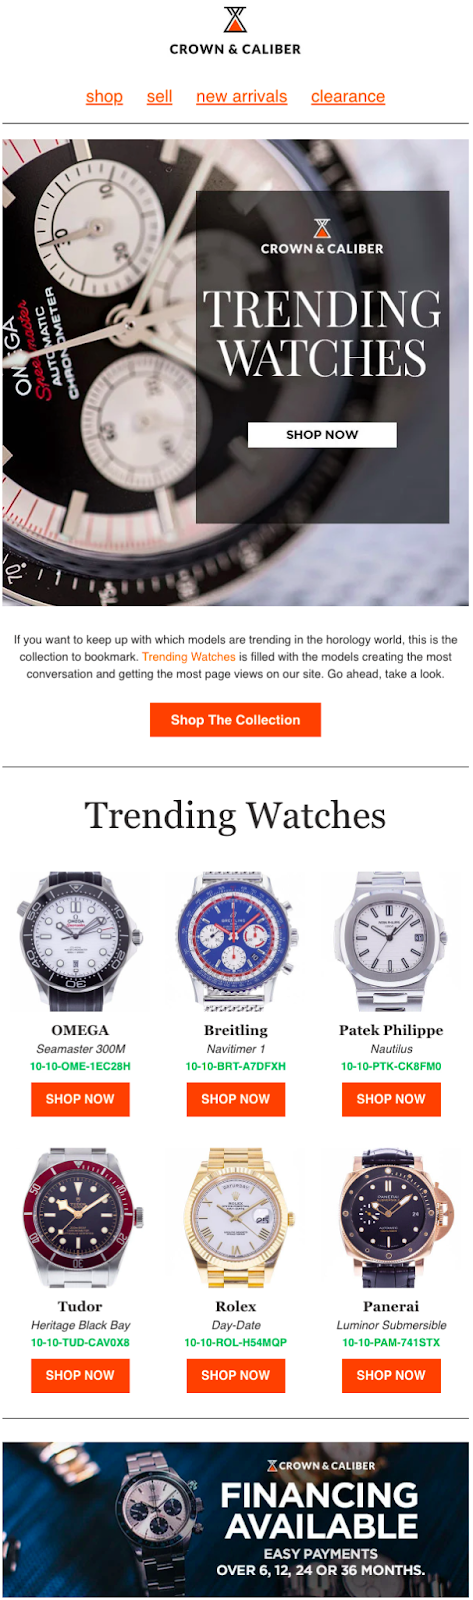Open the clearance link

[348, 97]
